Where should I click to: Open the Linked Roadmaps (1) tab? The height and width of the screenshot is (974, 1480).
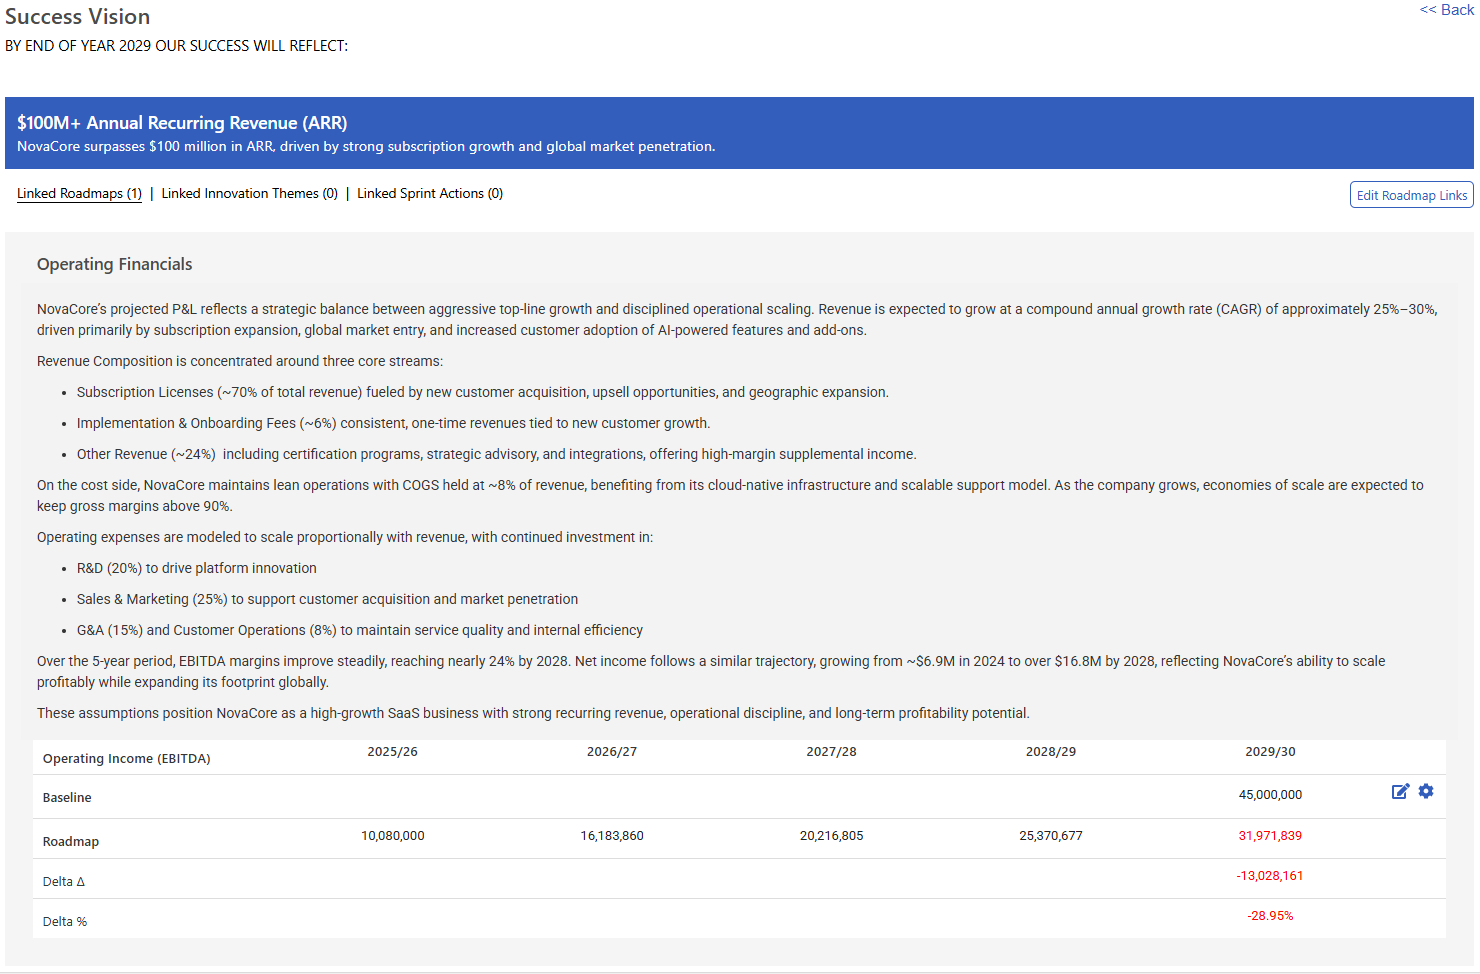79,194
